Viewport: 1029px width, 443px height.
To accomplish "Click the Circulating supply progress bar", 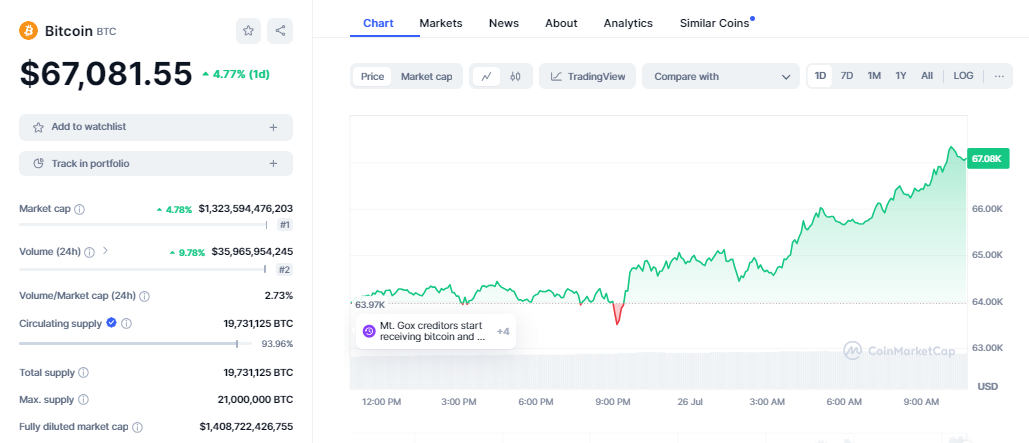I will tap(135, 343).
